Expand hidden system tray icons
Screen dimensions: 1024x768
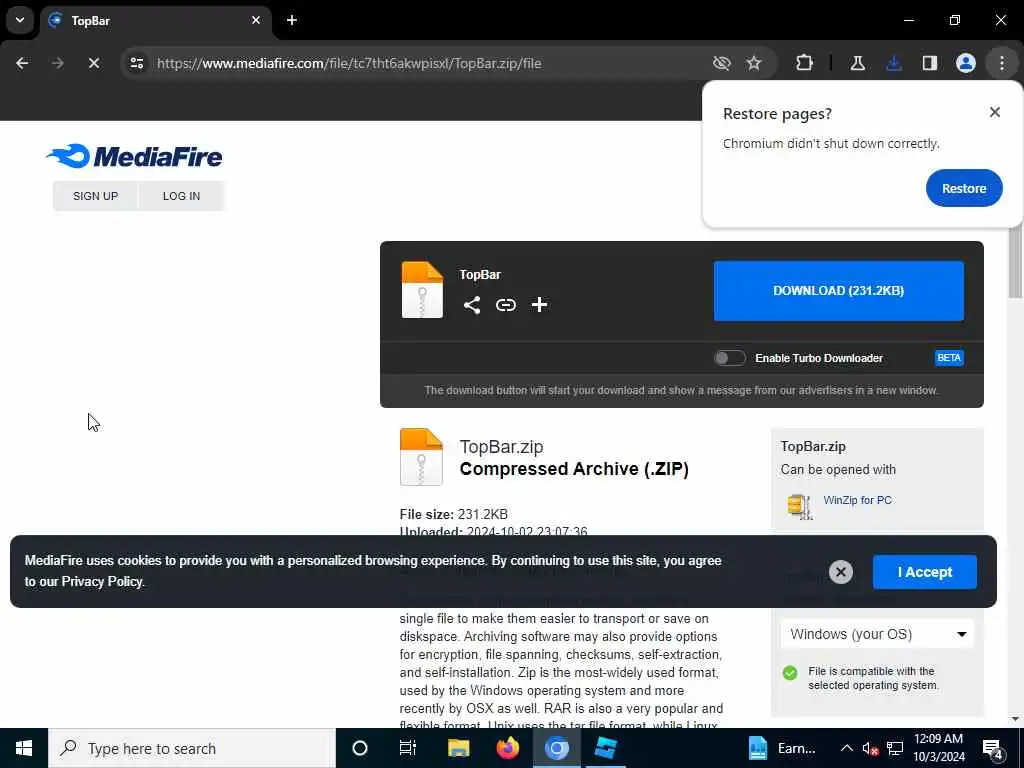(846, 748)
